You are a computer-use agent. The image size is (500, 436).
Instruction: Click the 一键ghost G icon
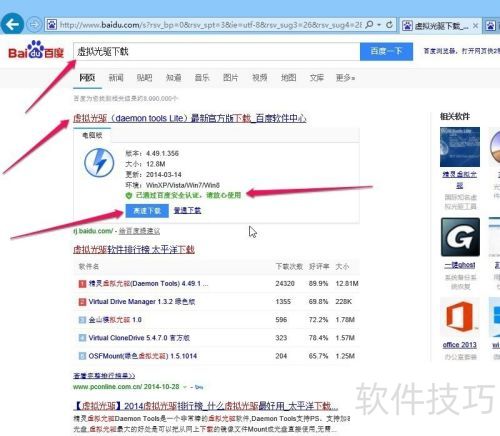point(460,237)
